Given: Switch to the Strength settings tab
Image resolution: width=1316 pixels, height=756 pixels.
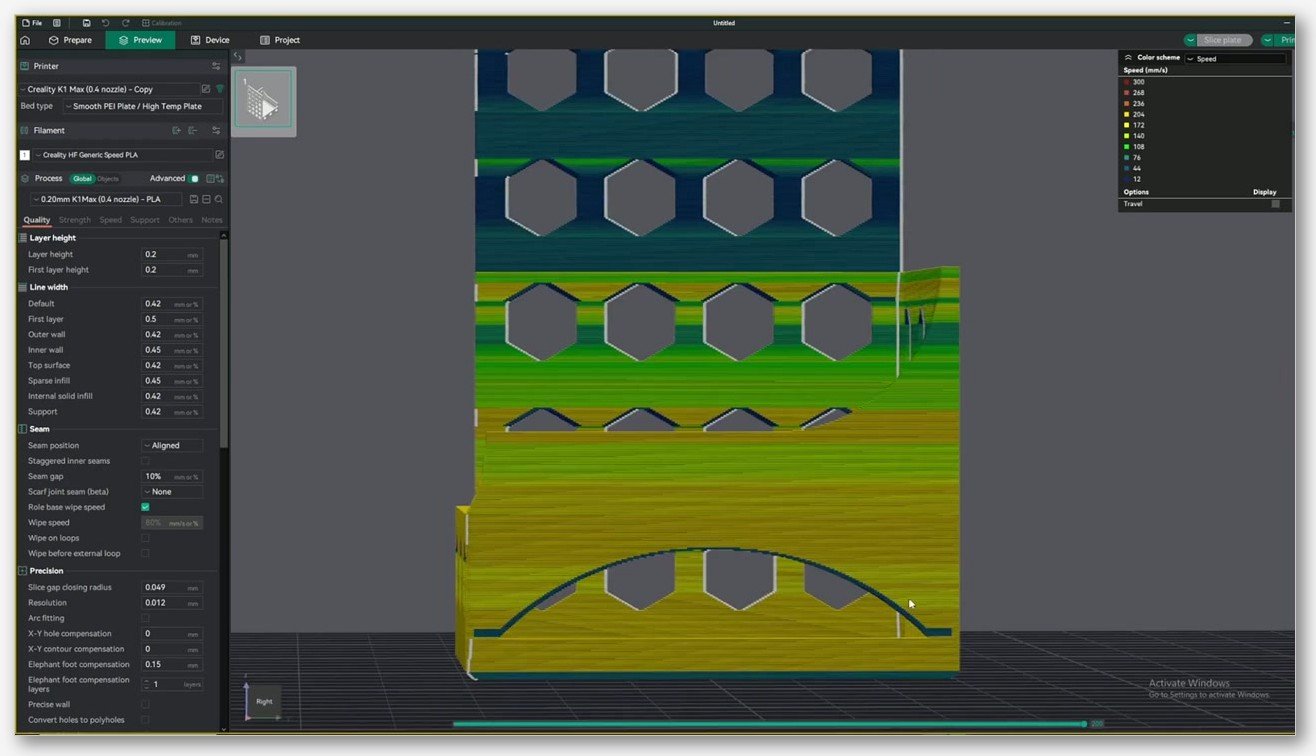Looking at the screenshot, I should coord(75,220).
